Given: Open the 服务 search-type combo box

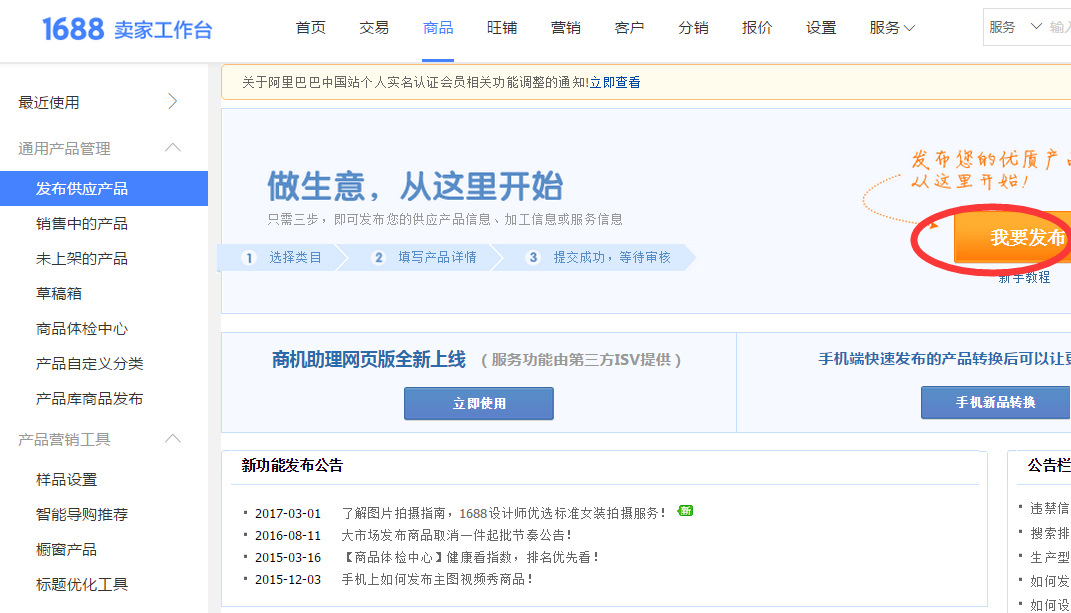Looking at the screenshot, I should tap(1014, 27).
